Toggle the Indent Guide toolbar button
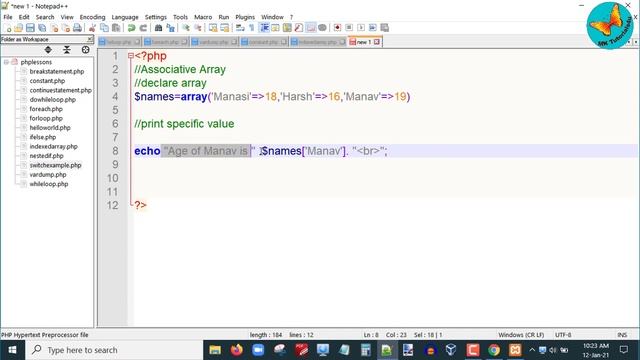 click(x=264, y=28)
